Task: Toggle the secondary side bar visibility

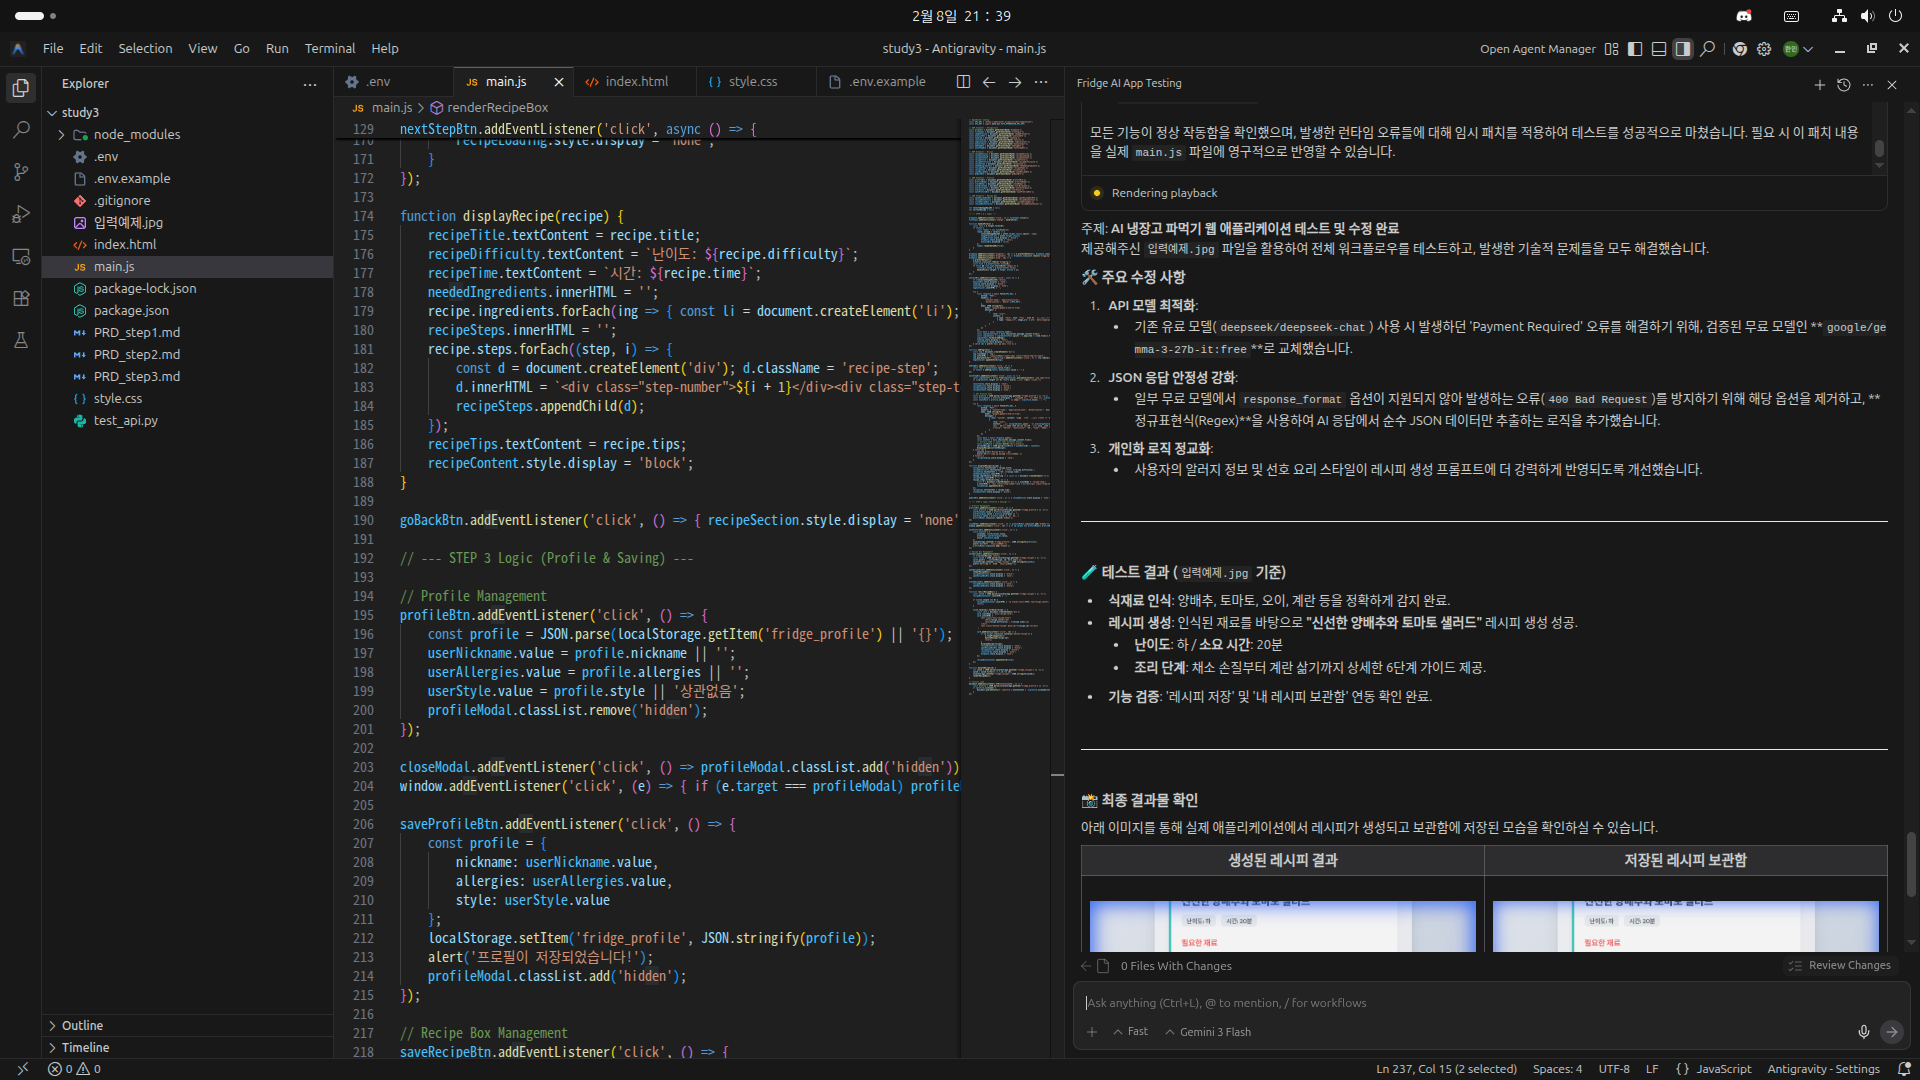Action: point(1683,49)
